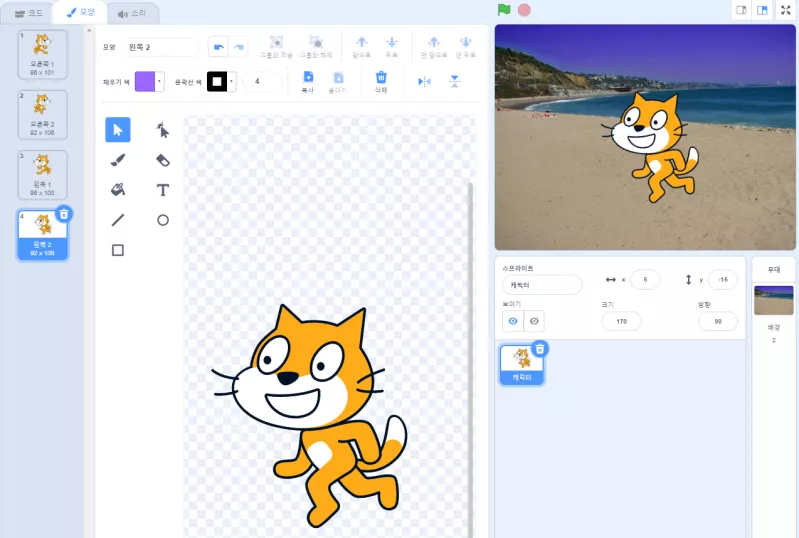
Task: Click the purple fill color swatch
Action: point(145,82)
